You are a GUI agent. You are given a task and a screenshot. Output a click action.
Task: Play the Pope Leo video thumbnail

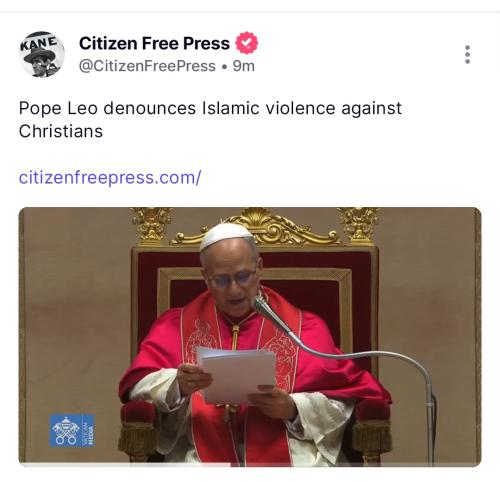click(250, 337)
